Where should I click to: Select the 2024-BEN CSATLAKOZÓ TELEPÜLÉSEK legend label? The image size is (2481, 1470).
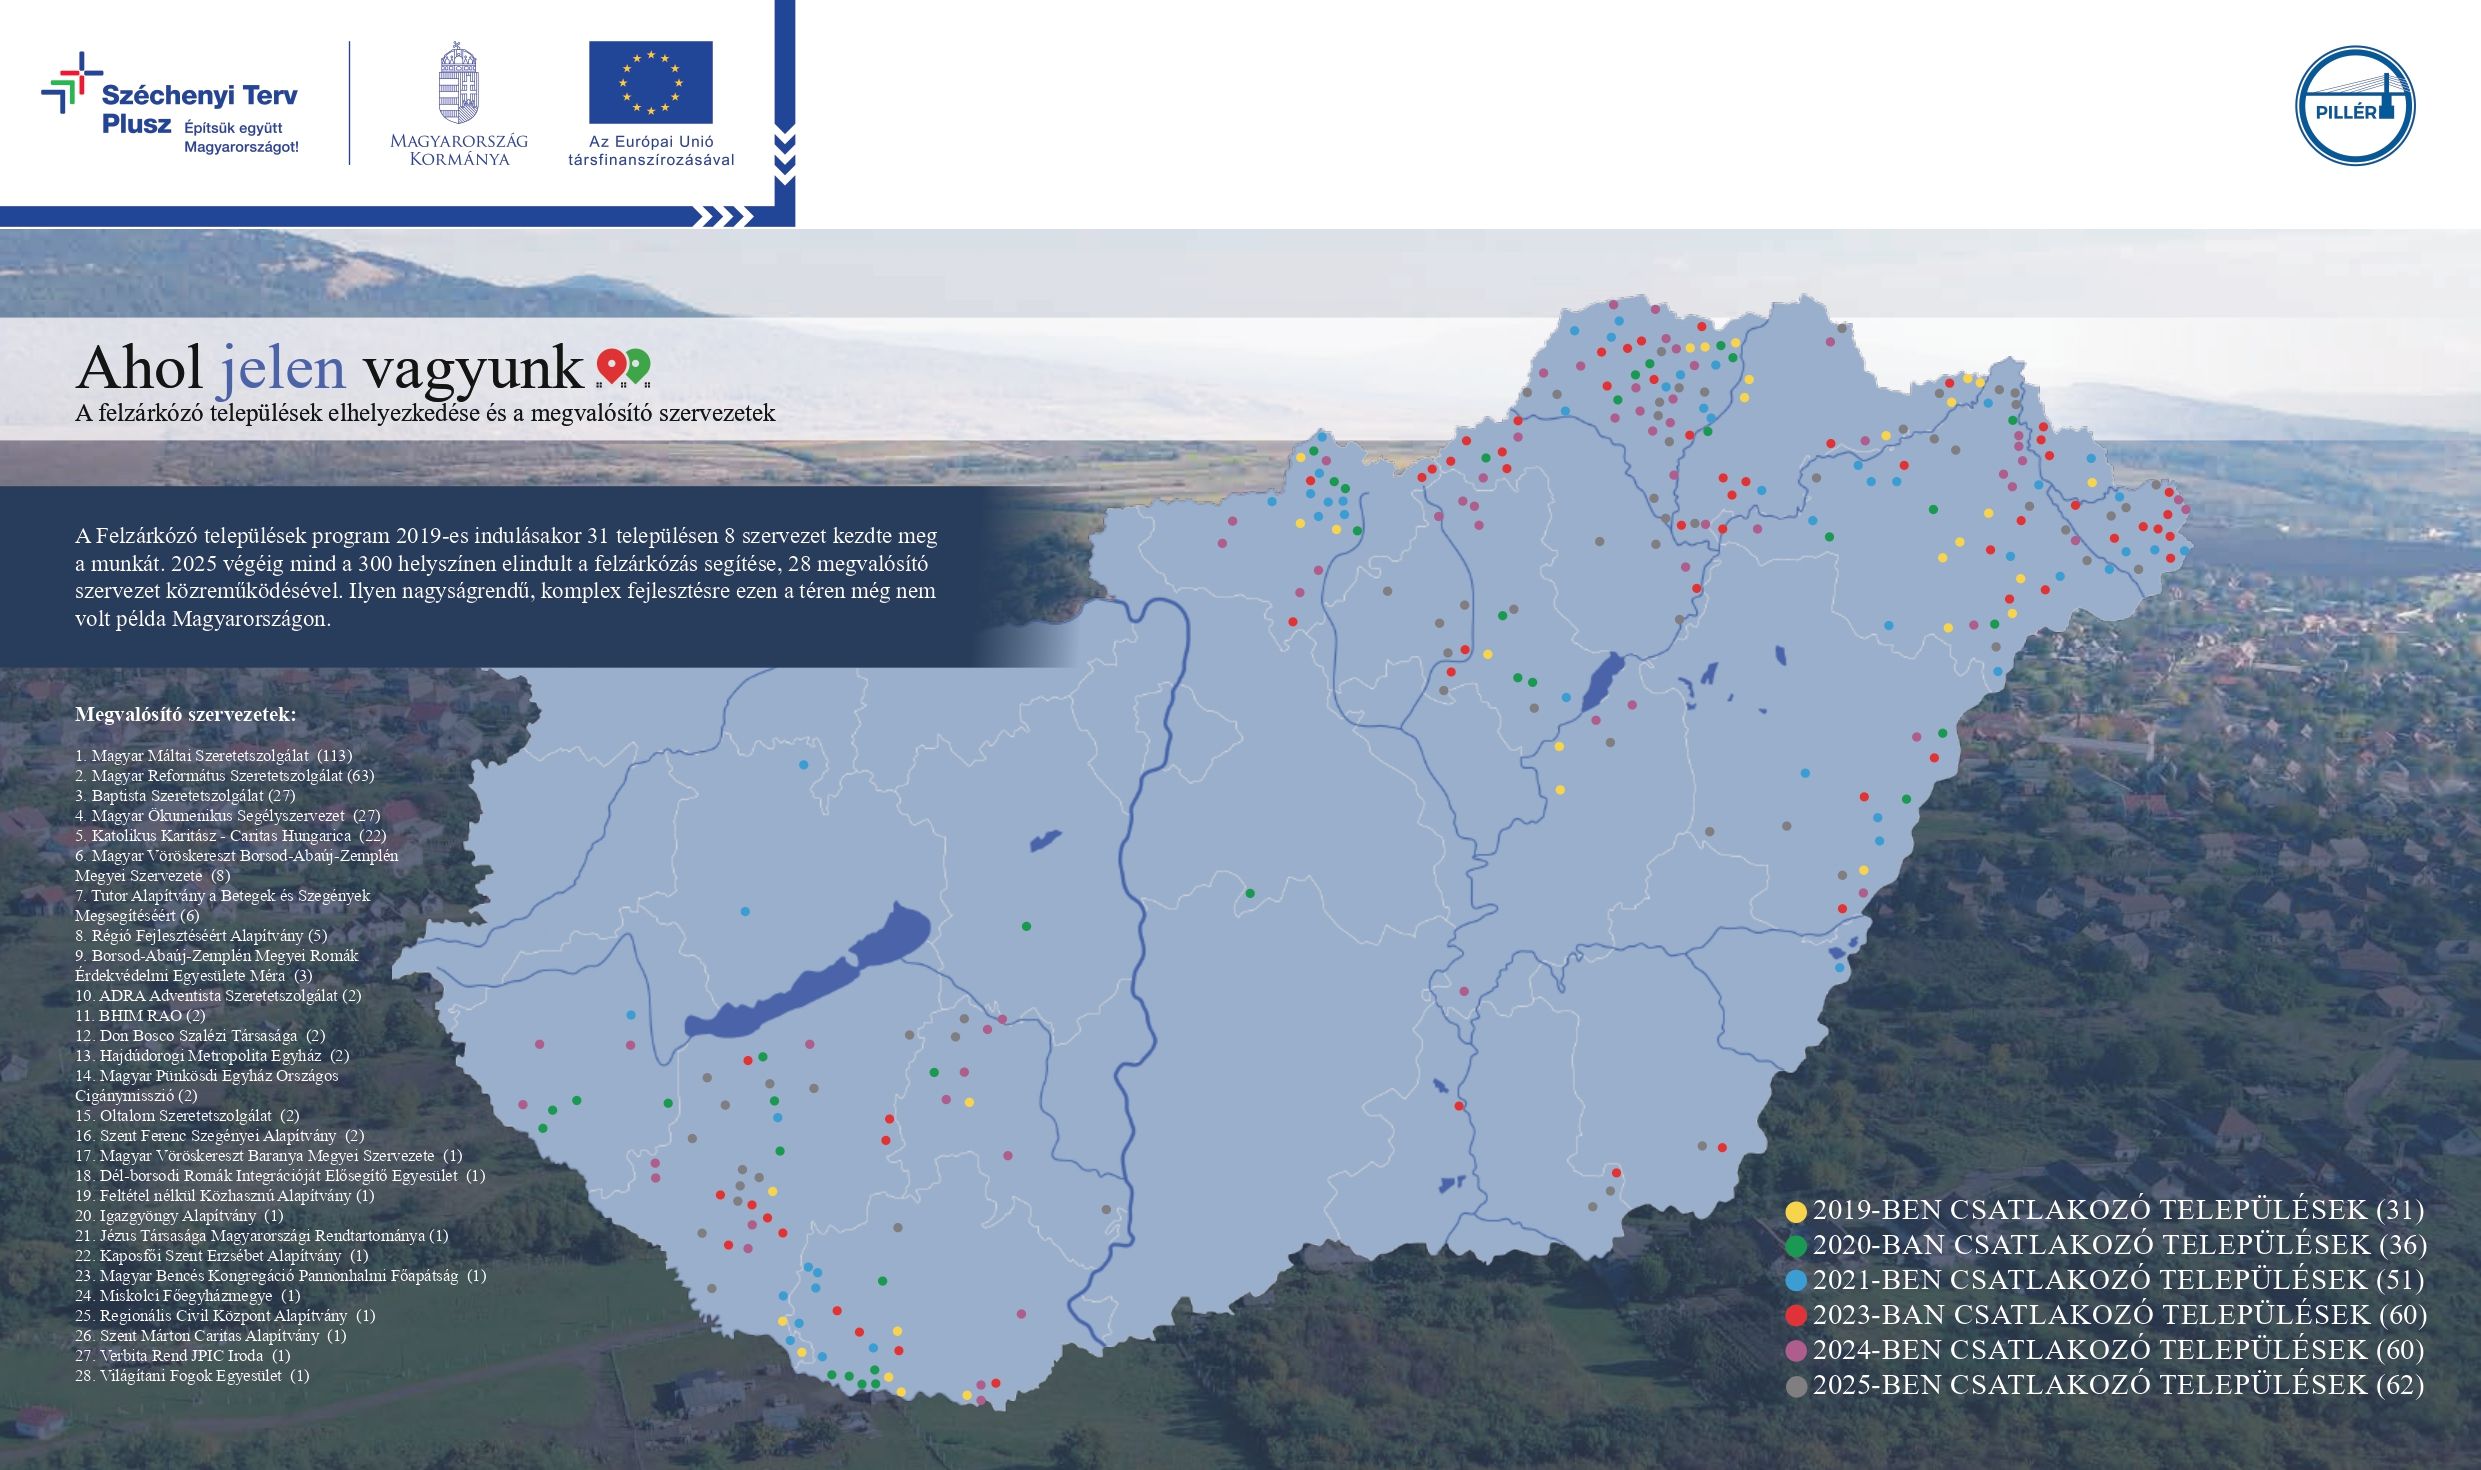[x=2118, y=1350]
